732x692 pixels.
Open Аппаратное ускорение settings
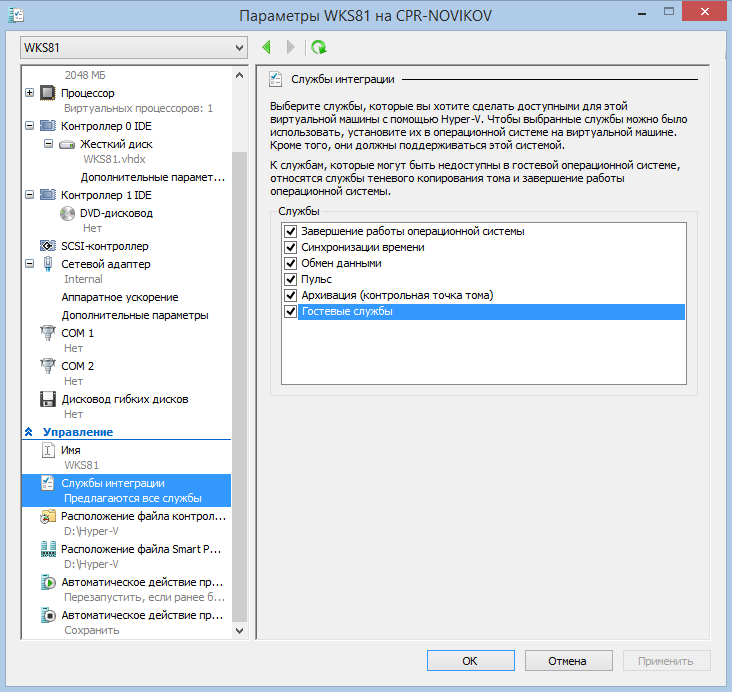point(119,297)
